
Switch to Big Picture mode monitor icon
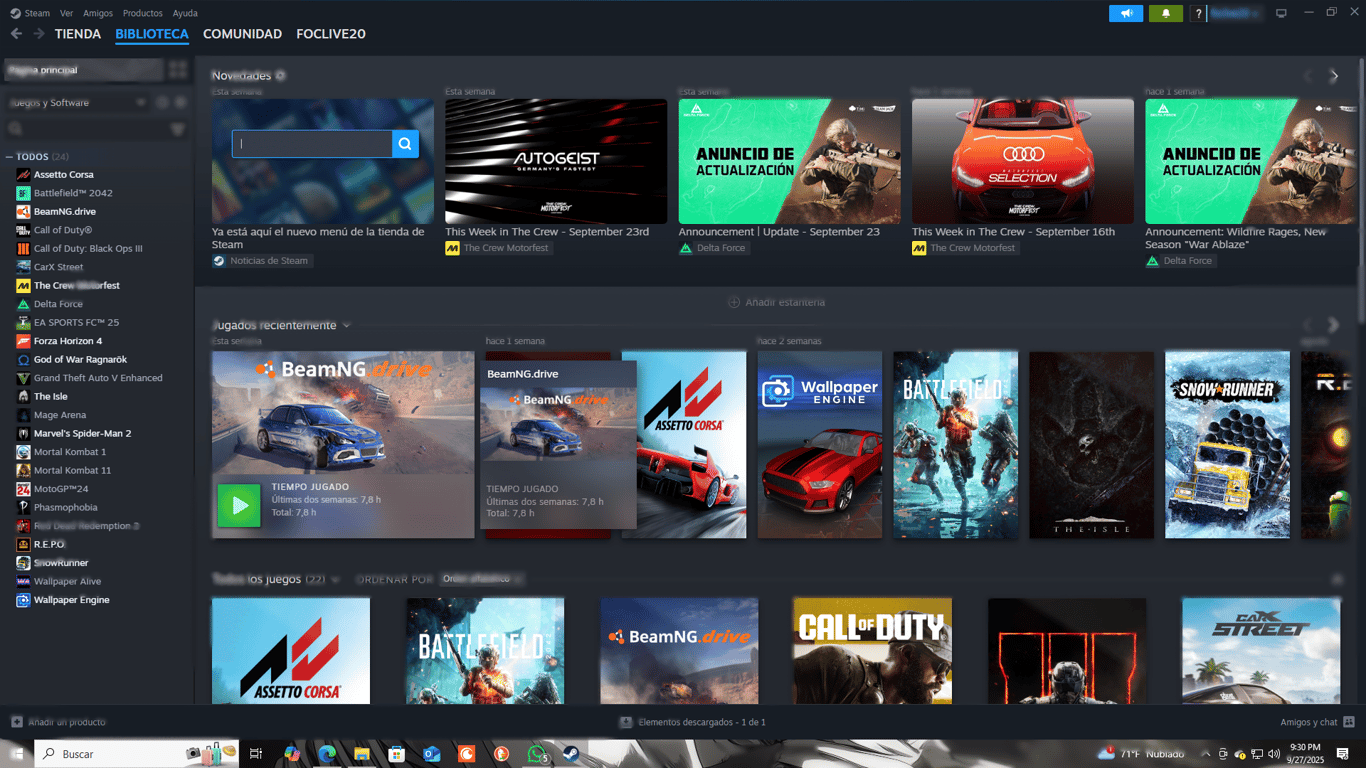1281,13
